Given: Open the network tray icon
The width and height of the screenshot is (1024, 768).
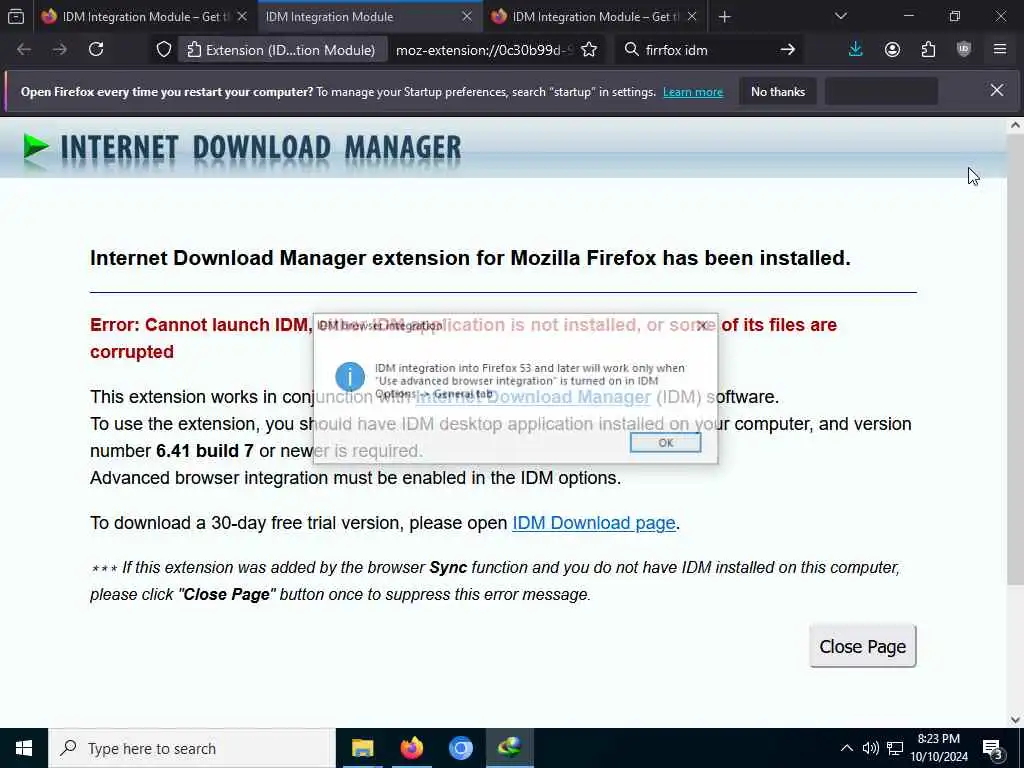Looking at the screenshot, I should tap(895, 748).
